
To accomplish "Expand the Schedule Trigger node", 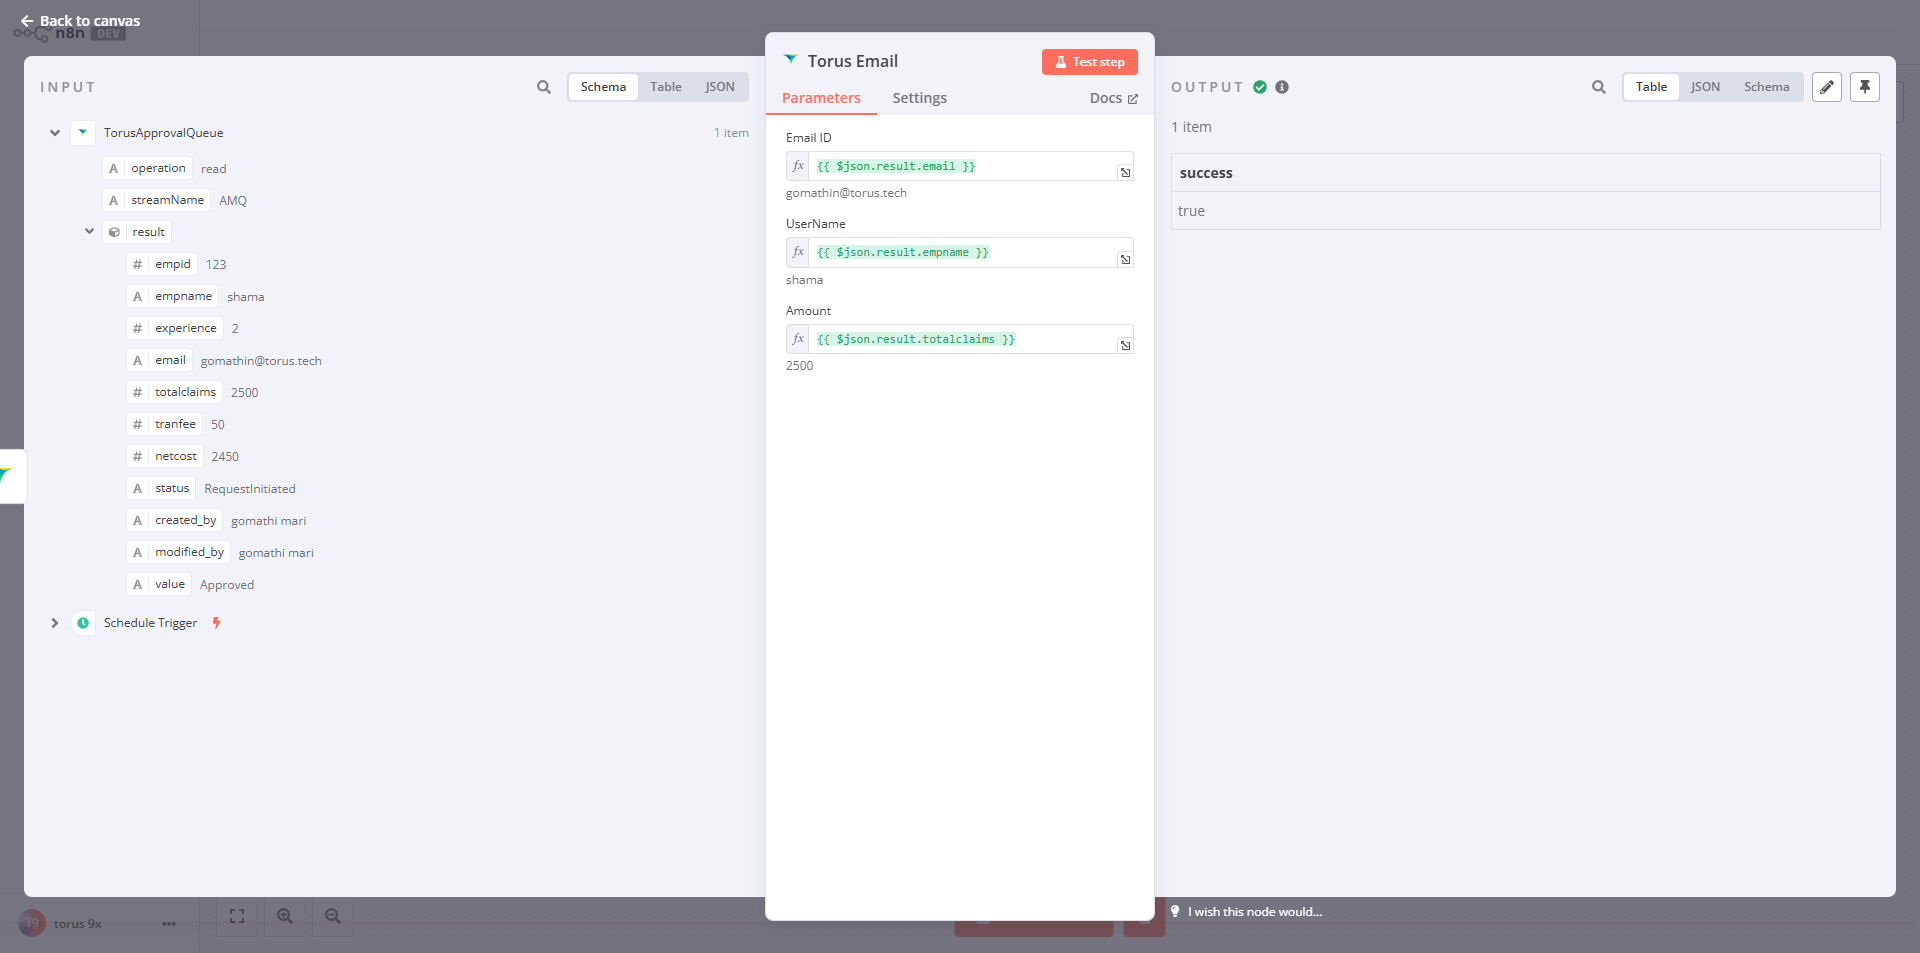I will [x=55, y=623].
